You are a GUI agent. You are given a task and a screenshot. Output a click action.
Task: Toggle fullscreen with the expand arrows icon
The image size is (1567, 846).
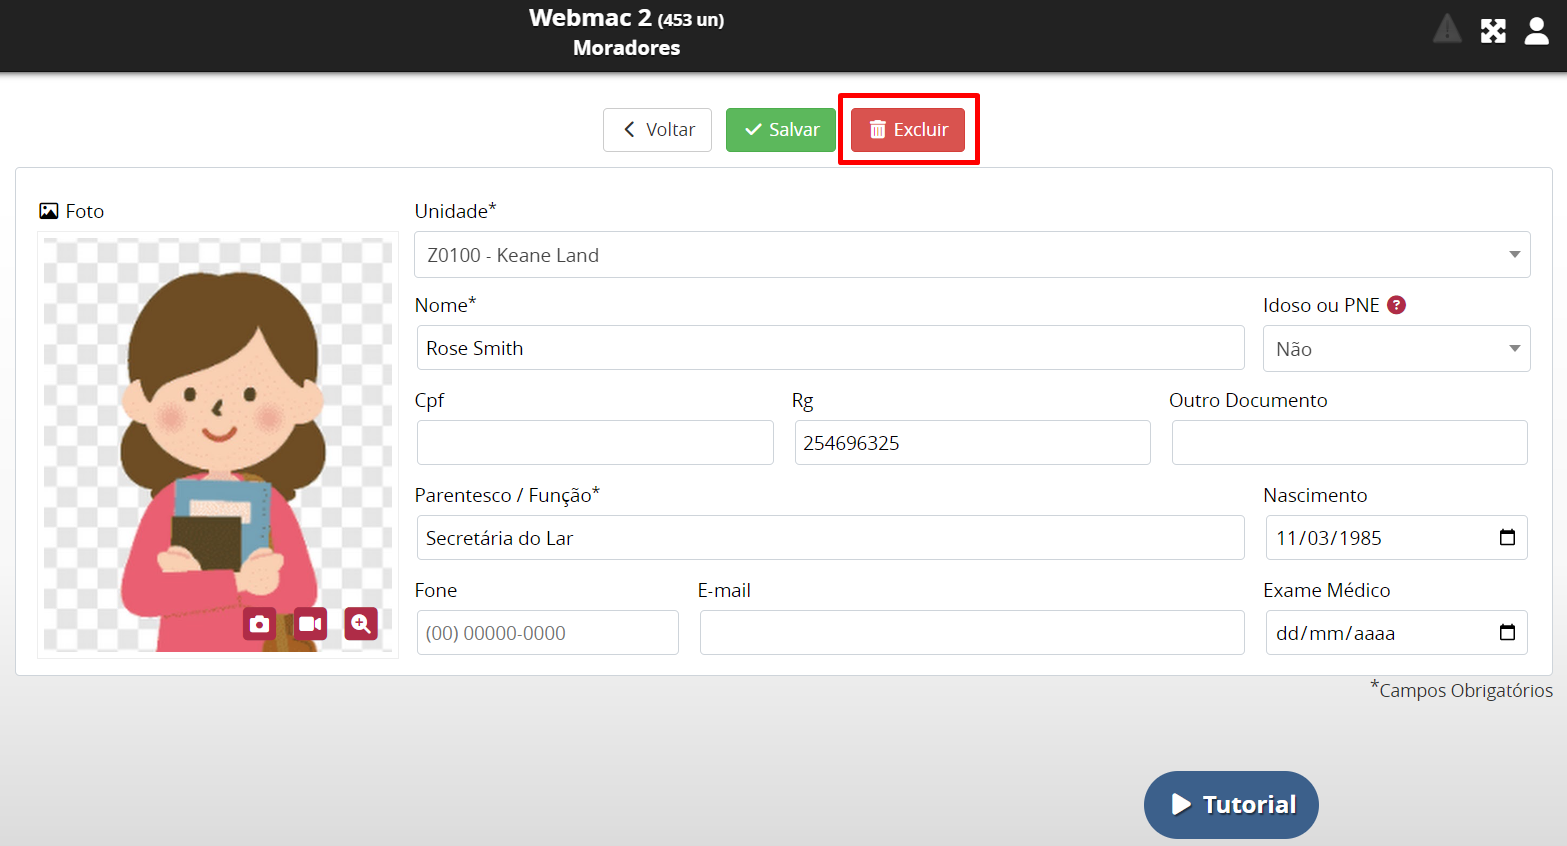1493,31
